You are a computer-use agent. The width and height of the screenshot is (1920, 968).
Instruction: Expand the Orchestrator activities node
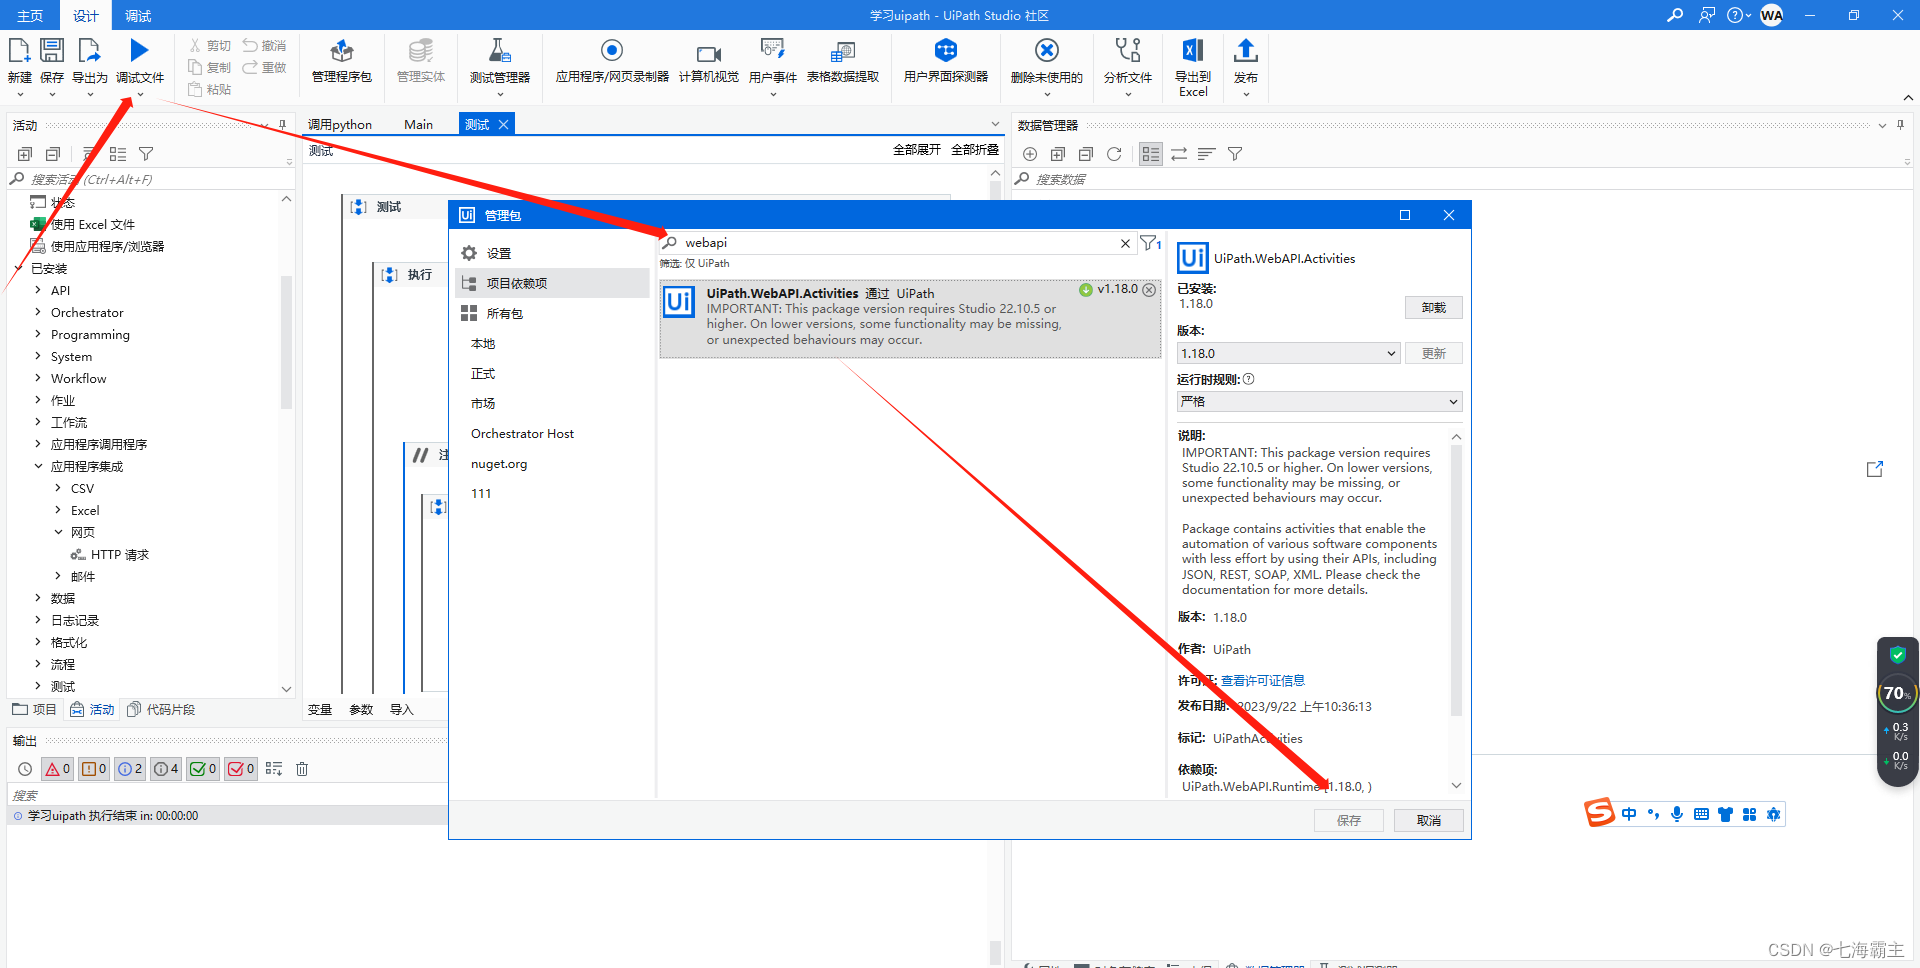click(38, 312)
